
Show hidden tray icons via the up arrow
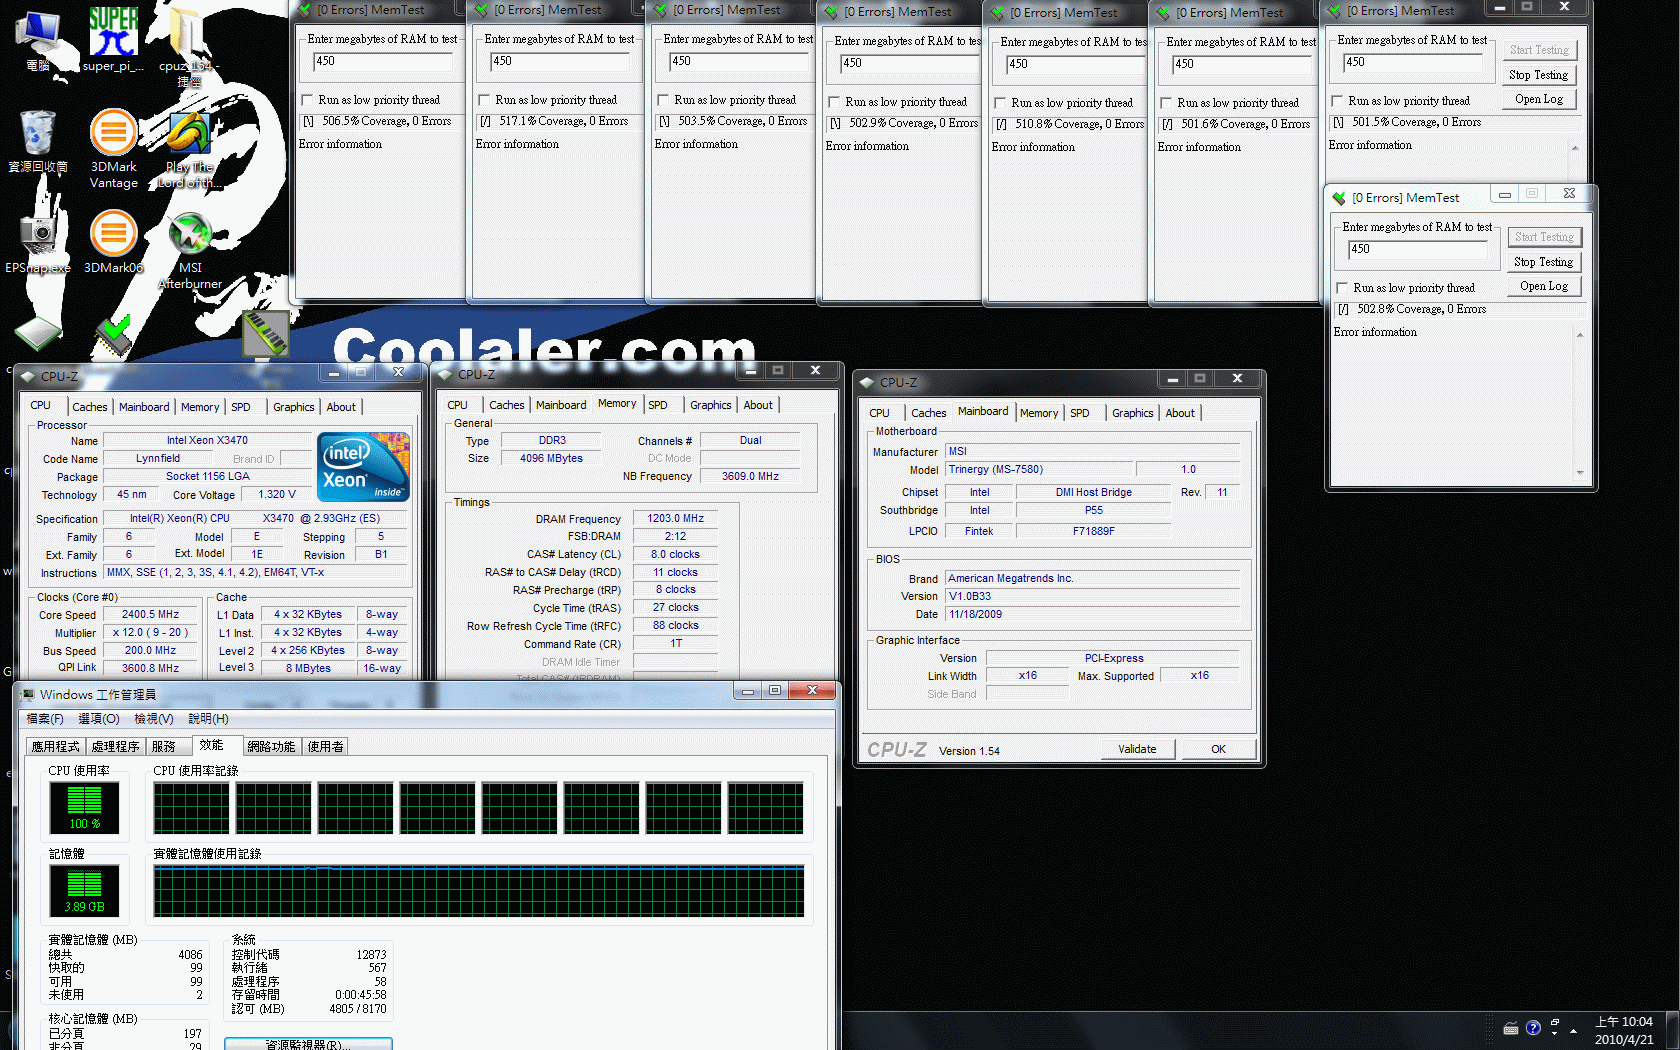point(1573,1031)
